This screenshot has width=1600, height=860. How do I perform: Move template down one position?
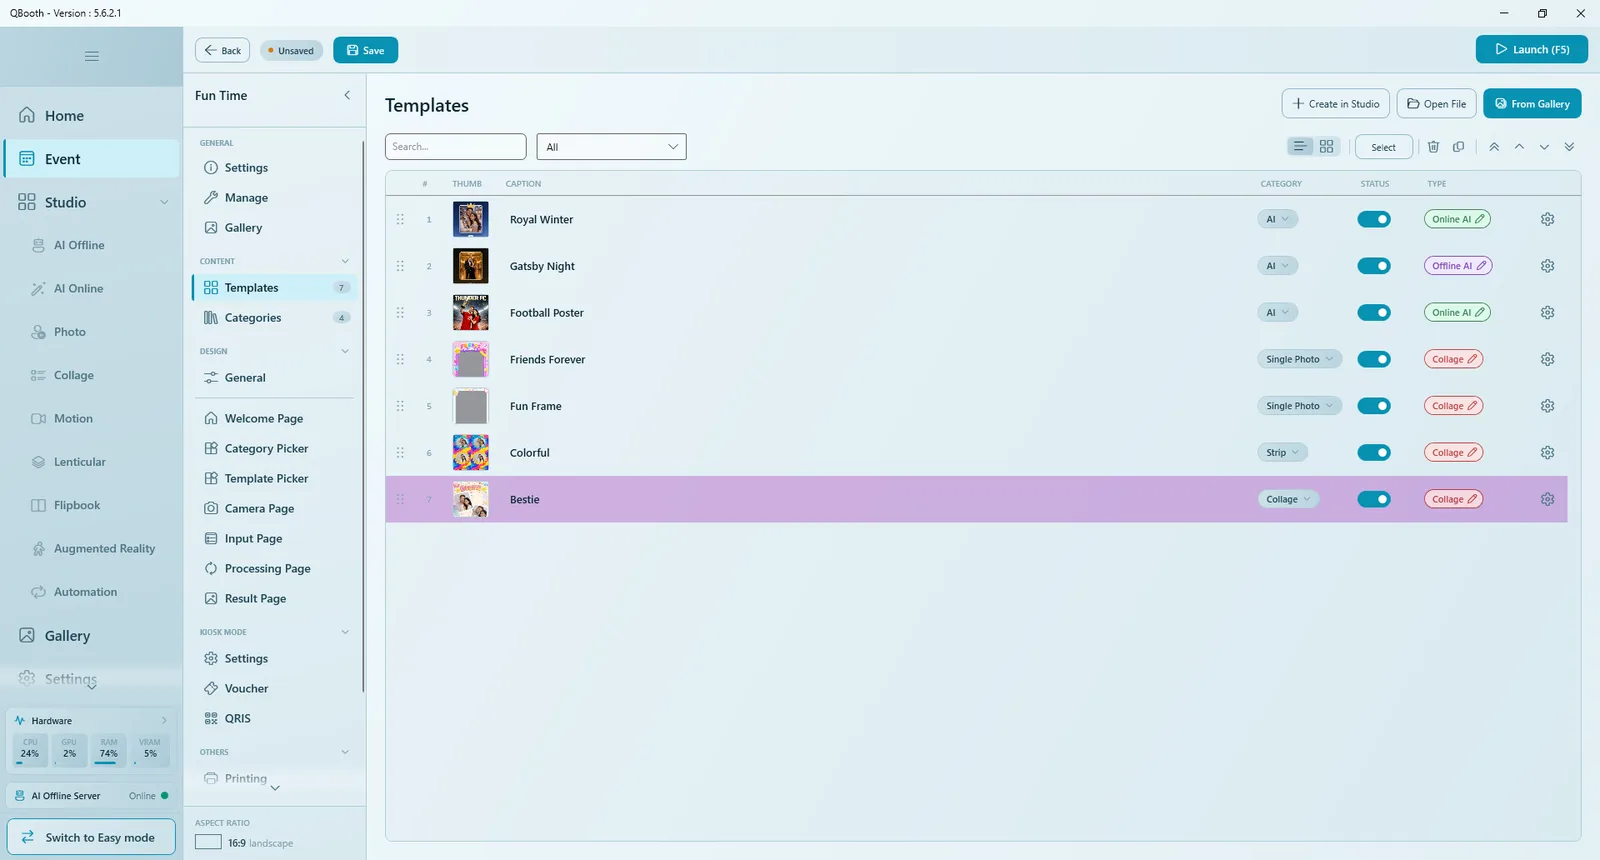coord(1544,147)
